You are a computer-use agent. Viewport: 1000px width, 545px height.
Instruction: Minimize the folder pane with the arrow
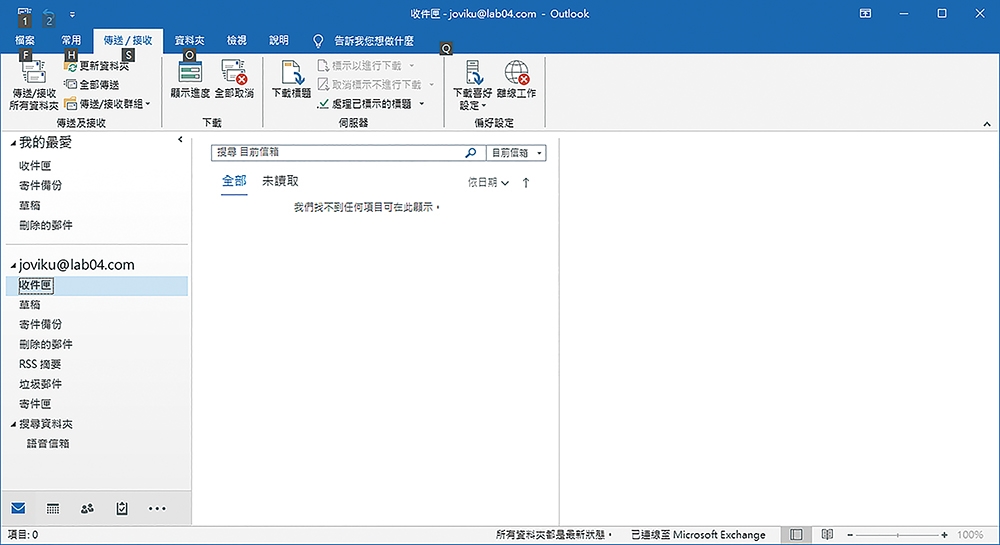[180, 140]
